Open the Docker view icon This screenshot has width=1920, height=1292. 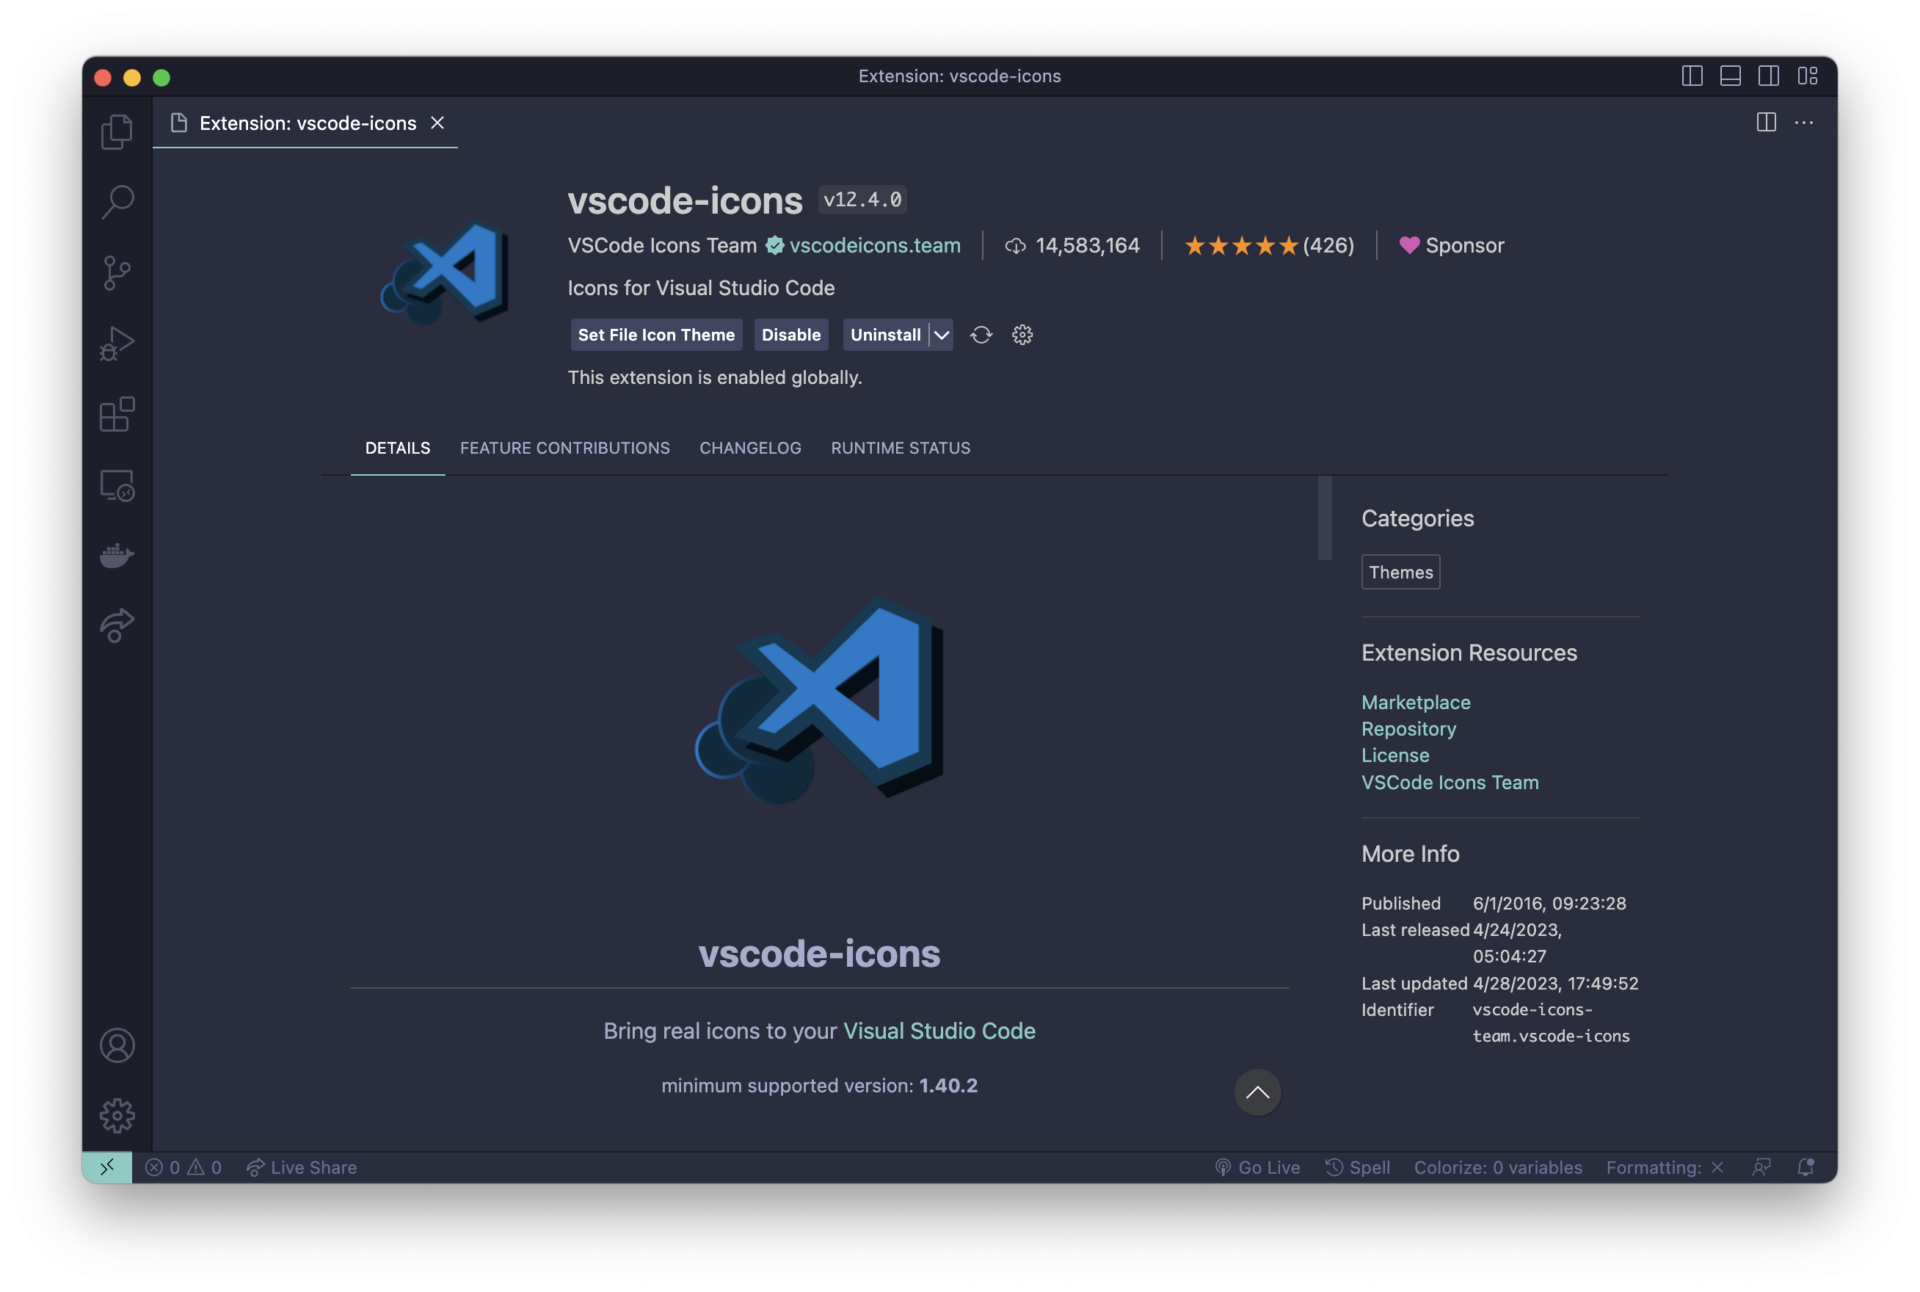coord(117,555)
